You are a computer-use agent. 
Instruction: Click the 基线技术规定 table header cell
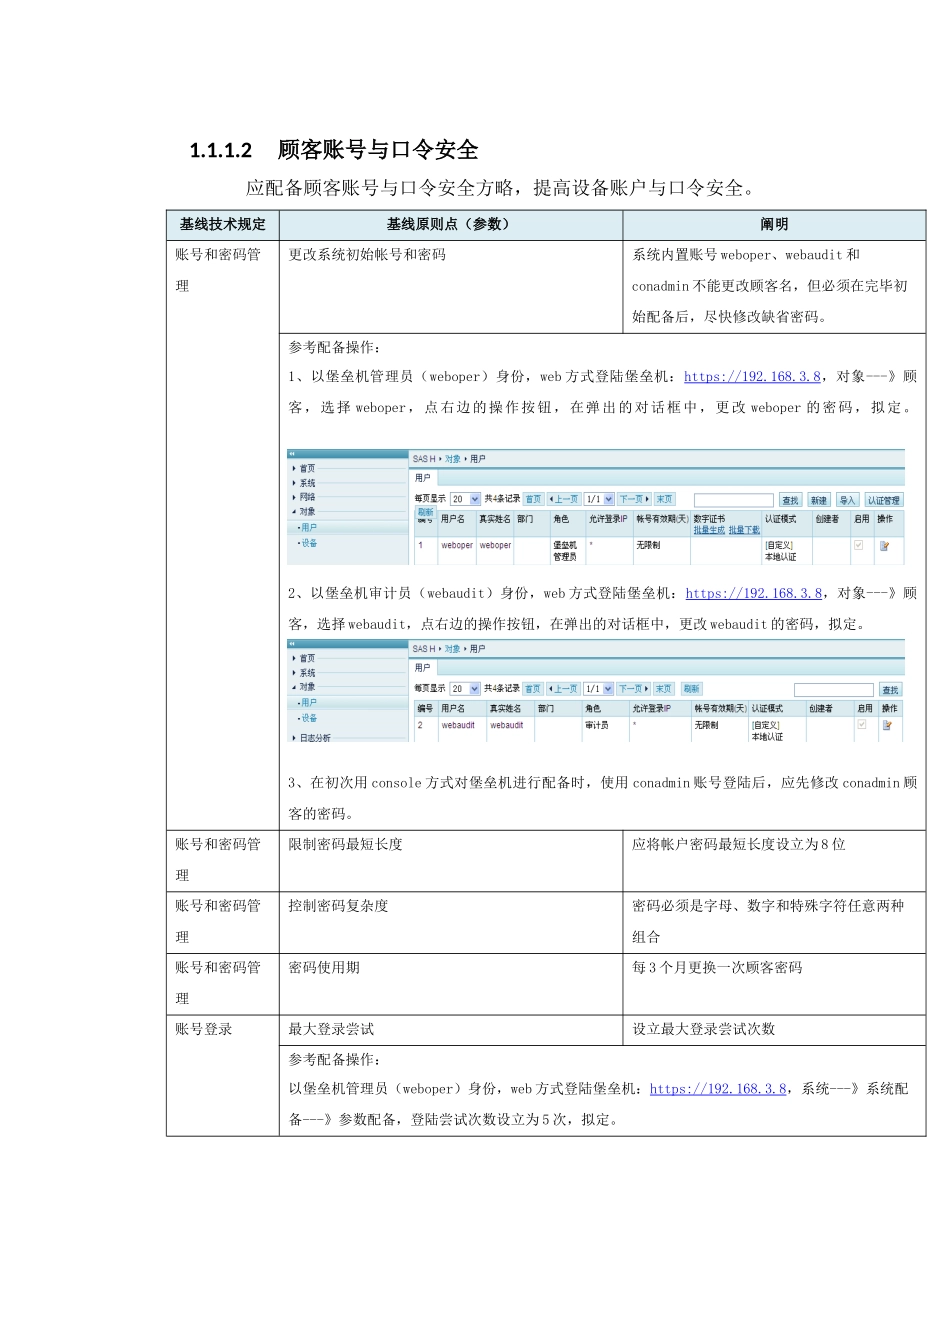pos(223,224)
